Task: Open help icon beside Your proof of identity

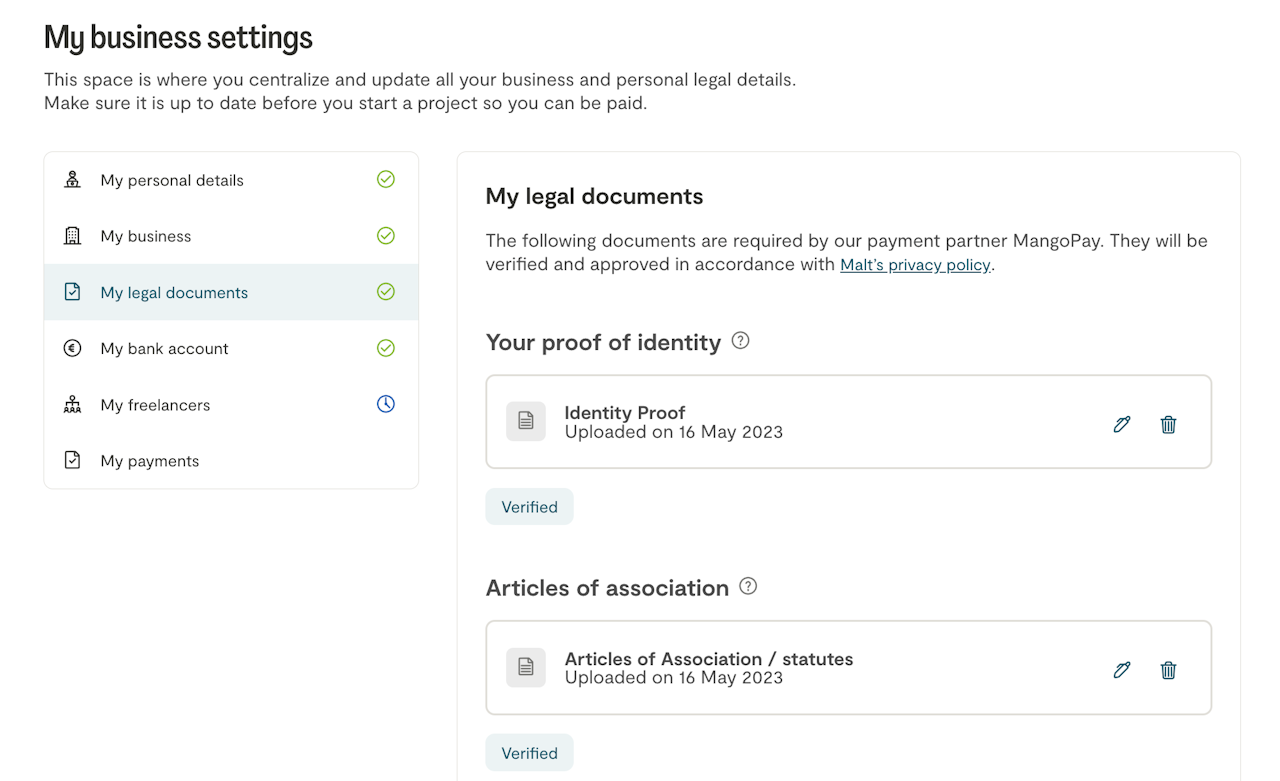Action: point(740,341)
